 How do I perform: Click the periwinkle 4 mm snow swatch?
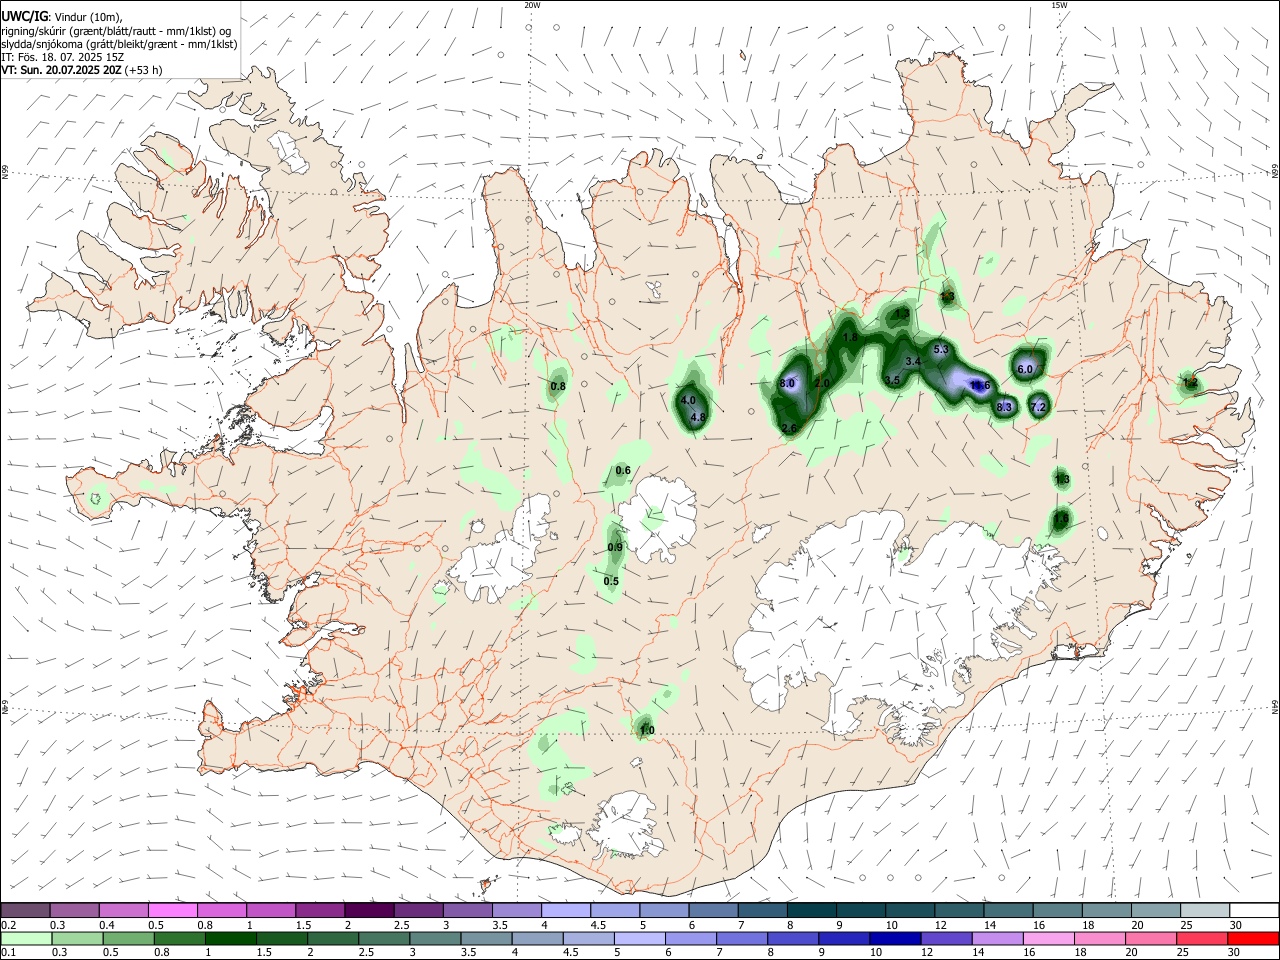[566, 911]
